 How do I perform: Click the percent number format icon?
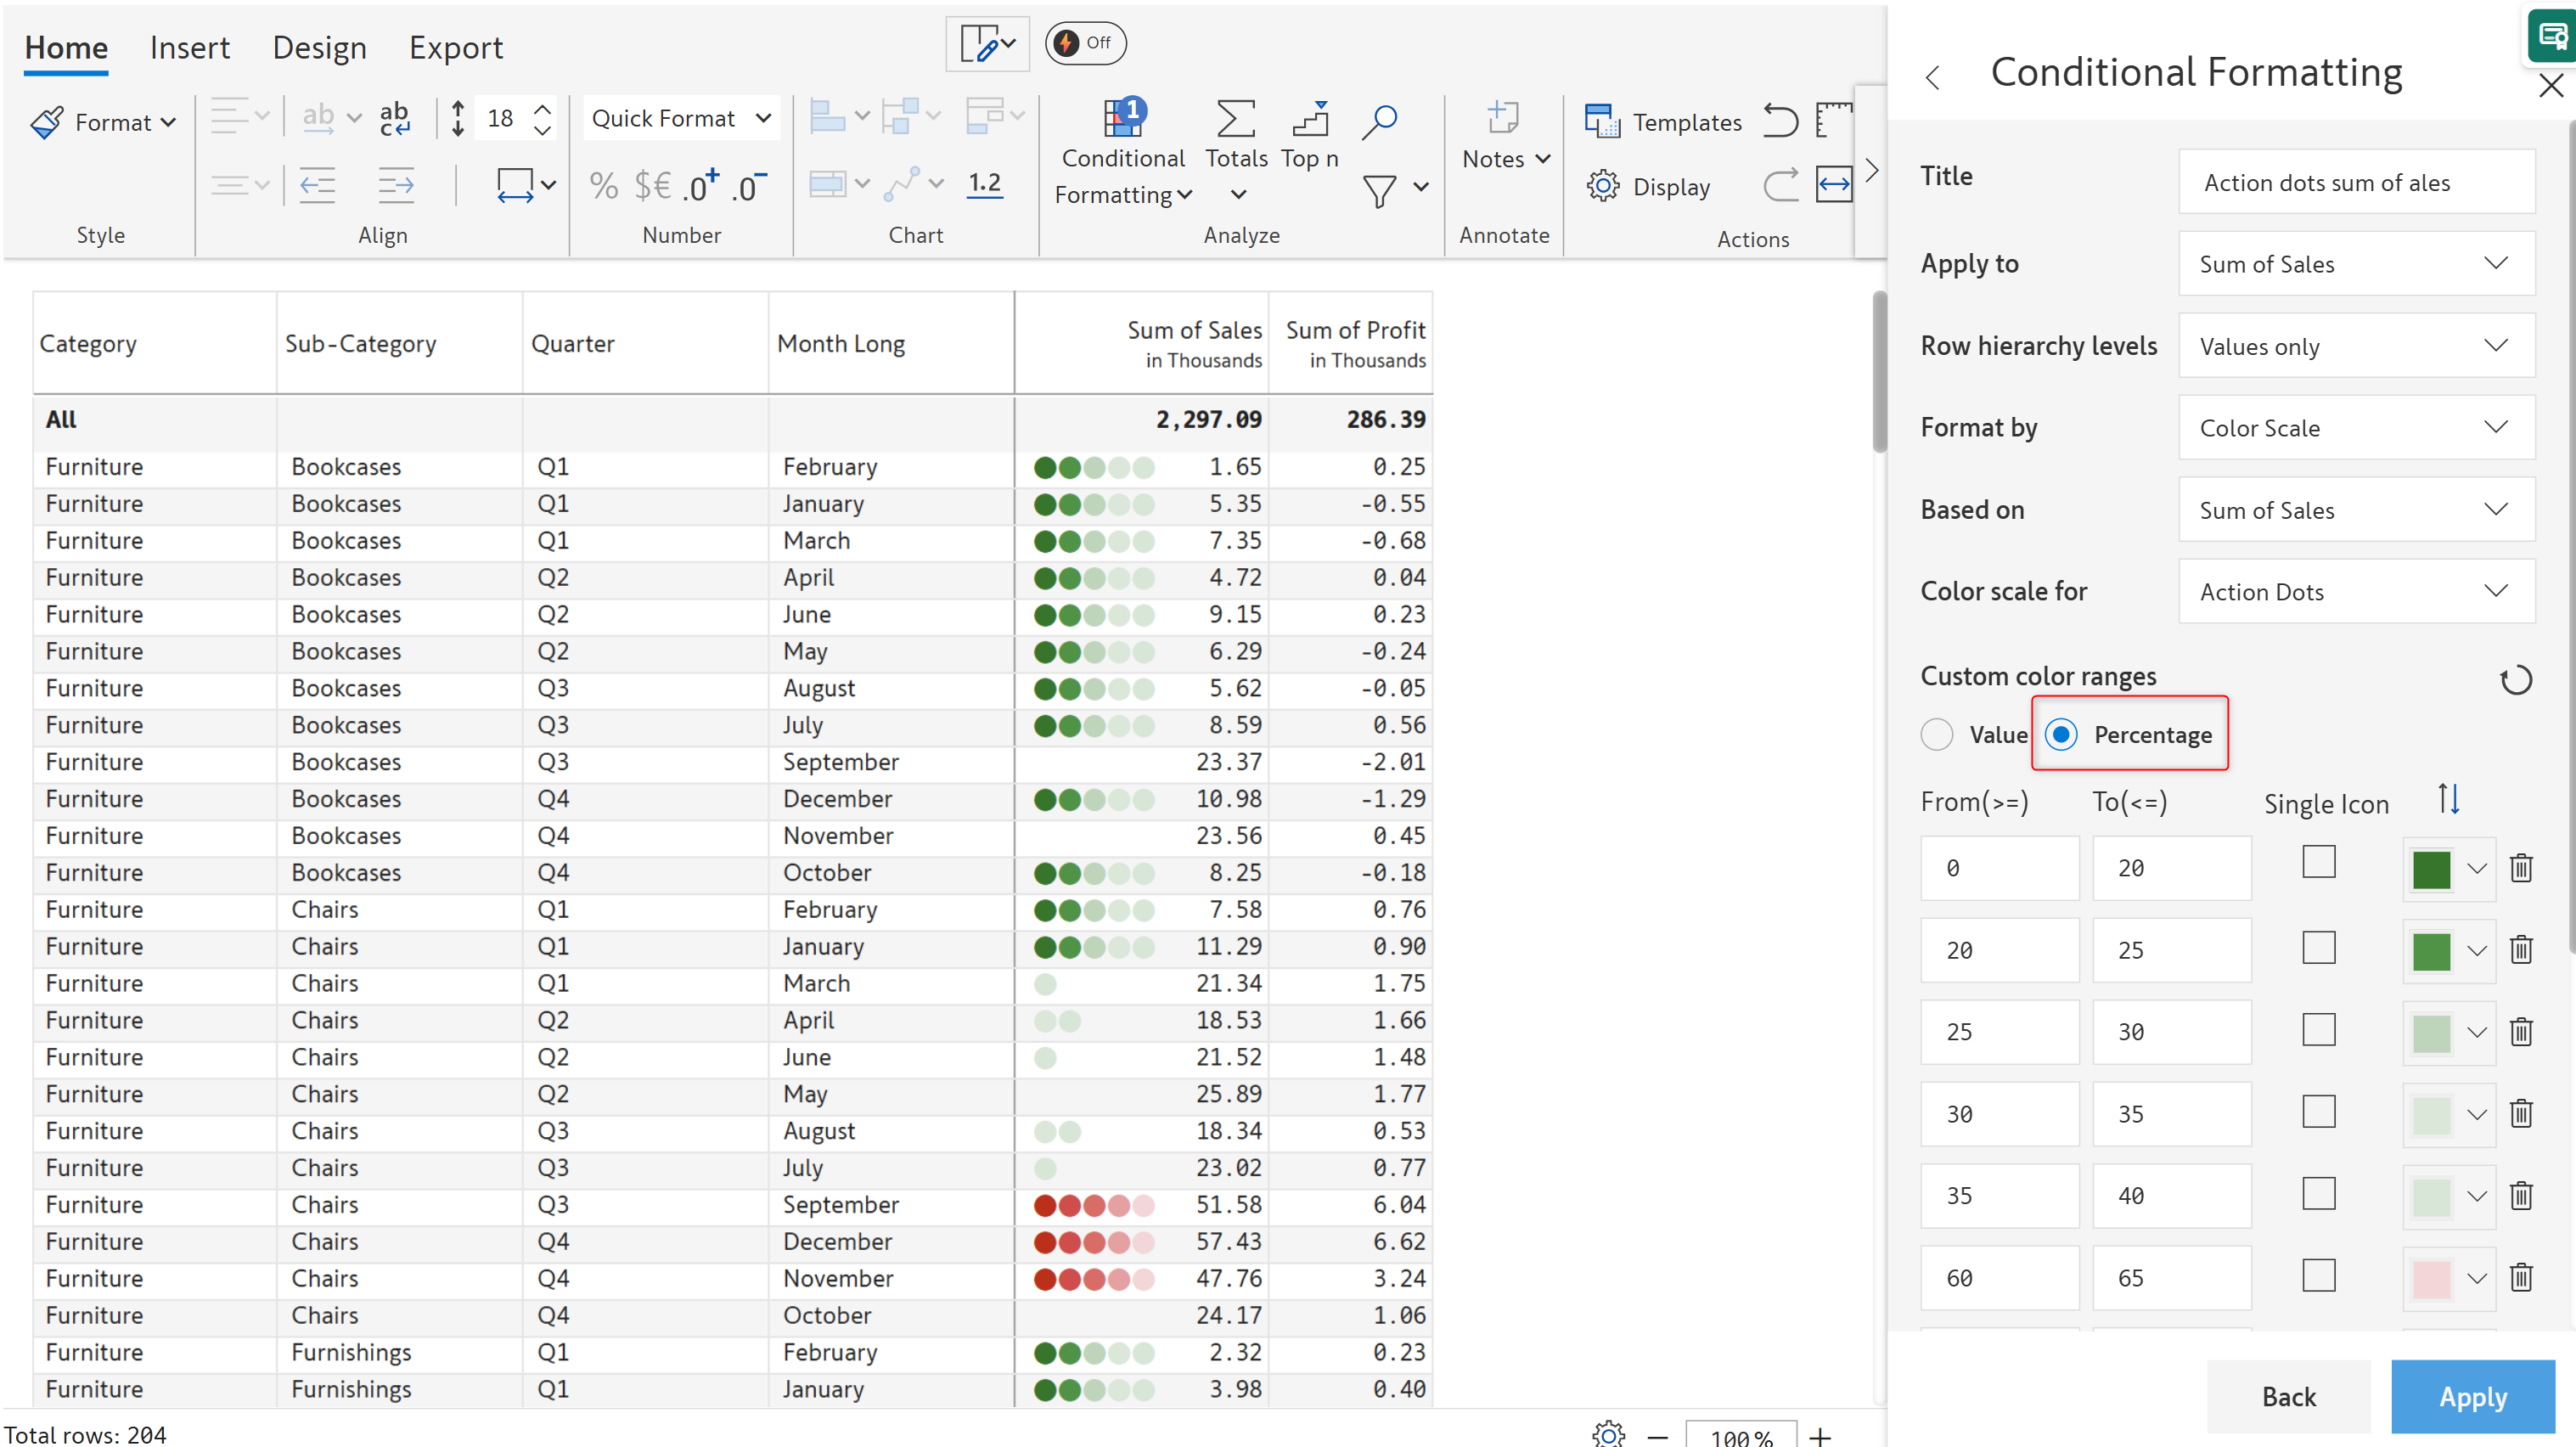[603, 186]
